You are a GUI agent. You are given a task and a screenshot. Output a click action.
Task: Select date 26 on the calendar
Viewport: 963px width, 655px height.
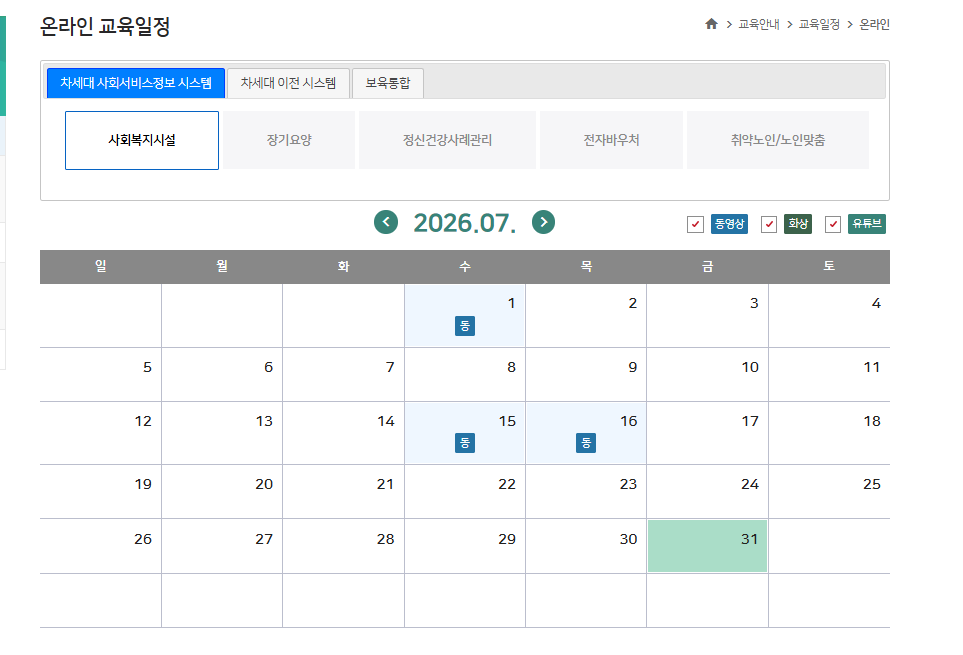[x=101, y=546]
